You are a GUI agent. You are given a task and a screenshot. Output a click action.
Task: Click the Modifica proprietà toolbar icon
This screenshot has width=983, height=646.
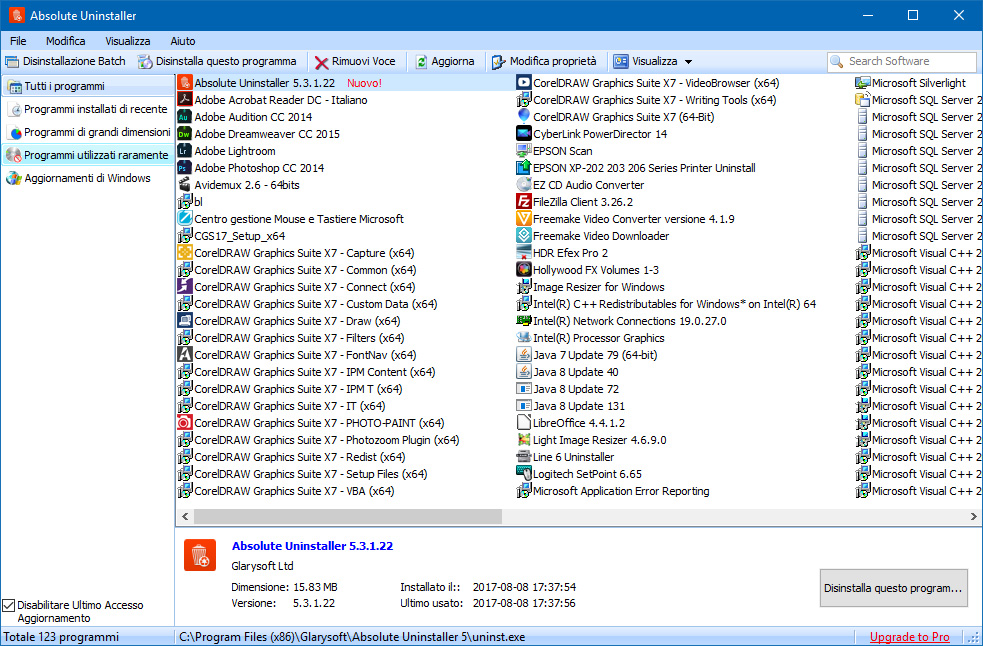point(499,62)
